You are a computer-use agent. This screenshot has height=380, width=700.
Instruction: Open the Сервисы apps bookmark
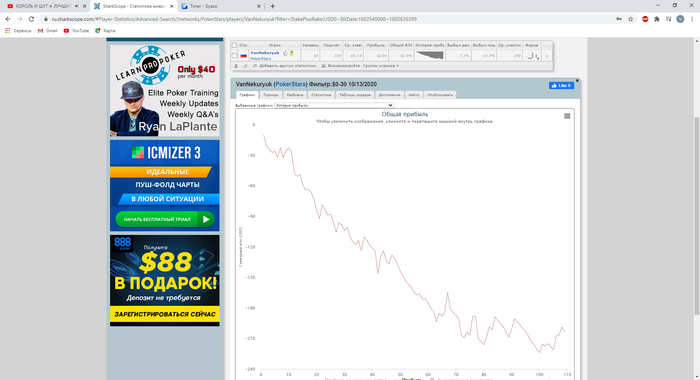click(18, 31)
